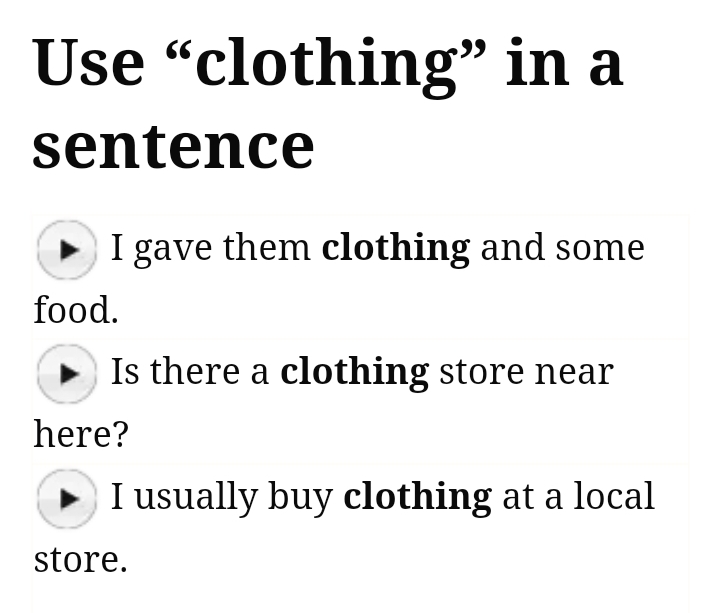Play audio for "I usually buy clothing" sentence

coord(66,497)
